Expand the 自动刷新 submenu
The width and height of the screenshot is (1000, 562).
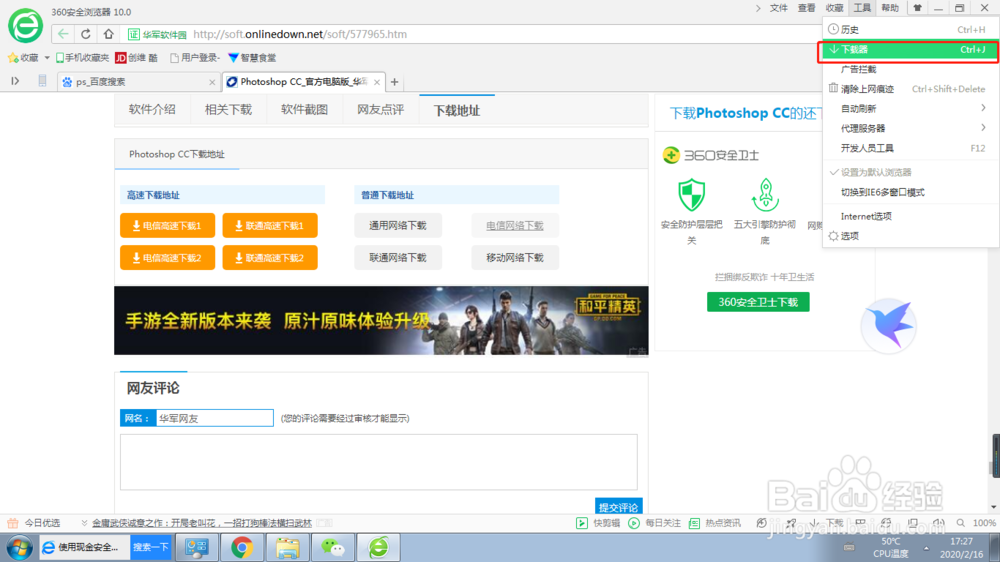point(910,108)
